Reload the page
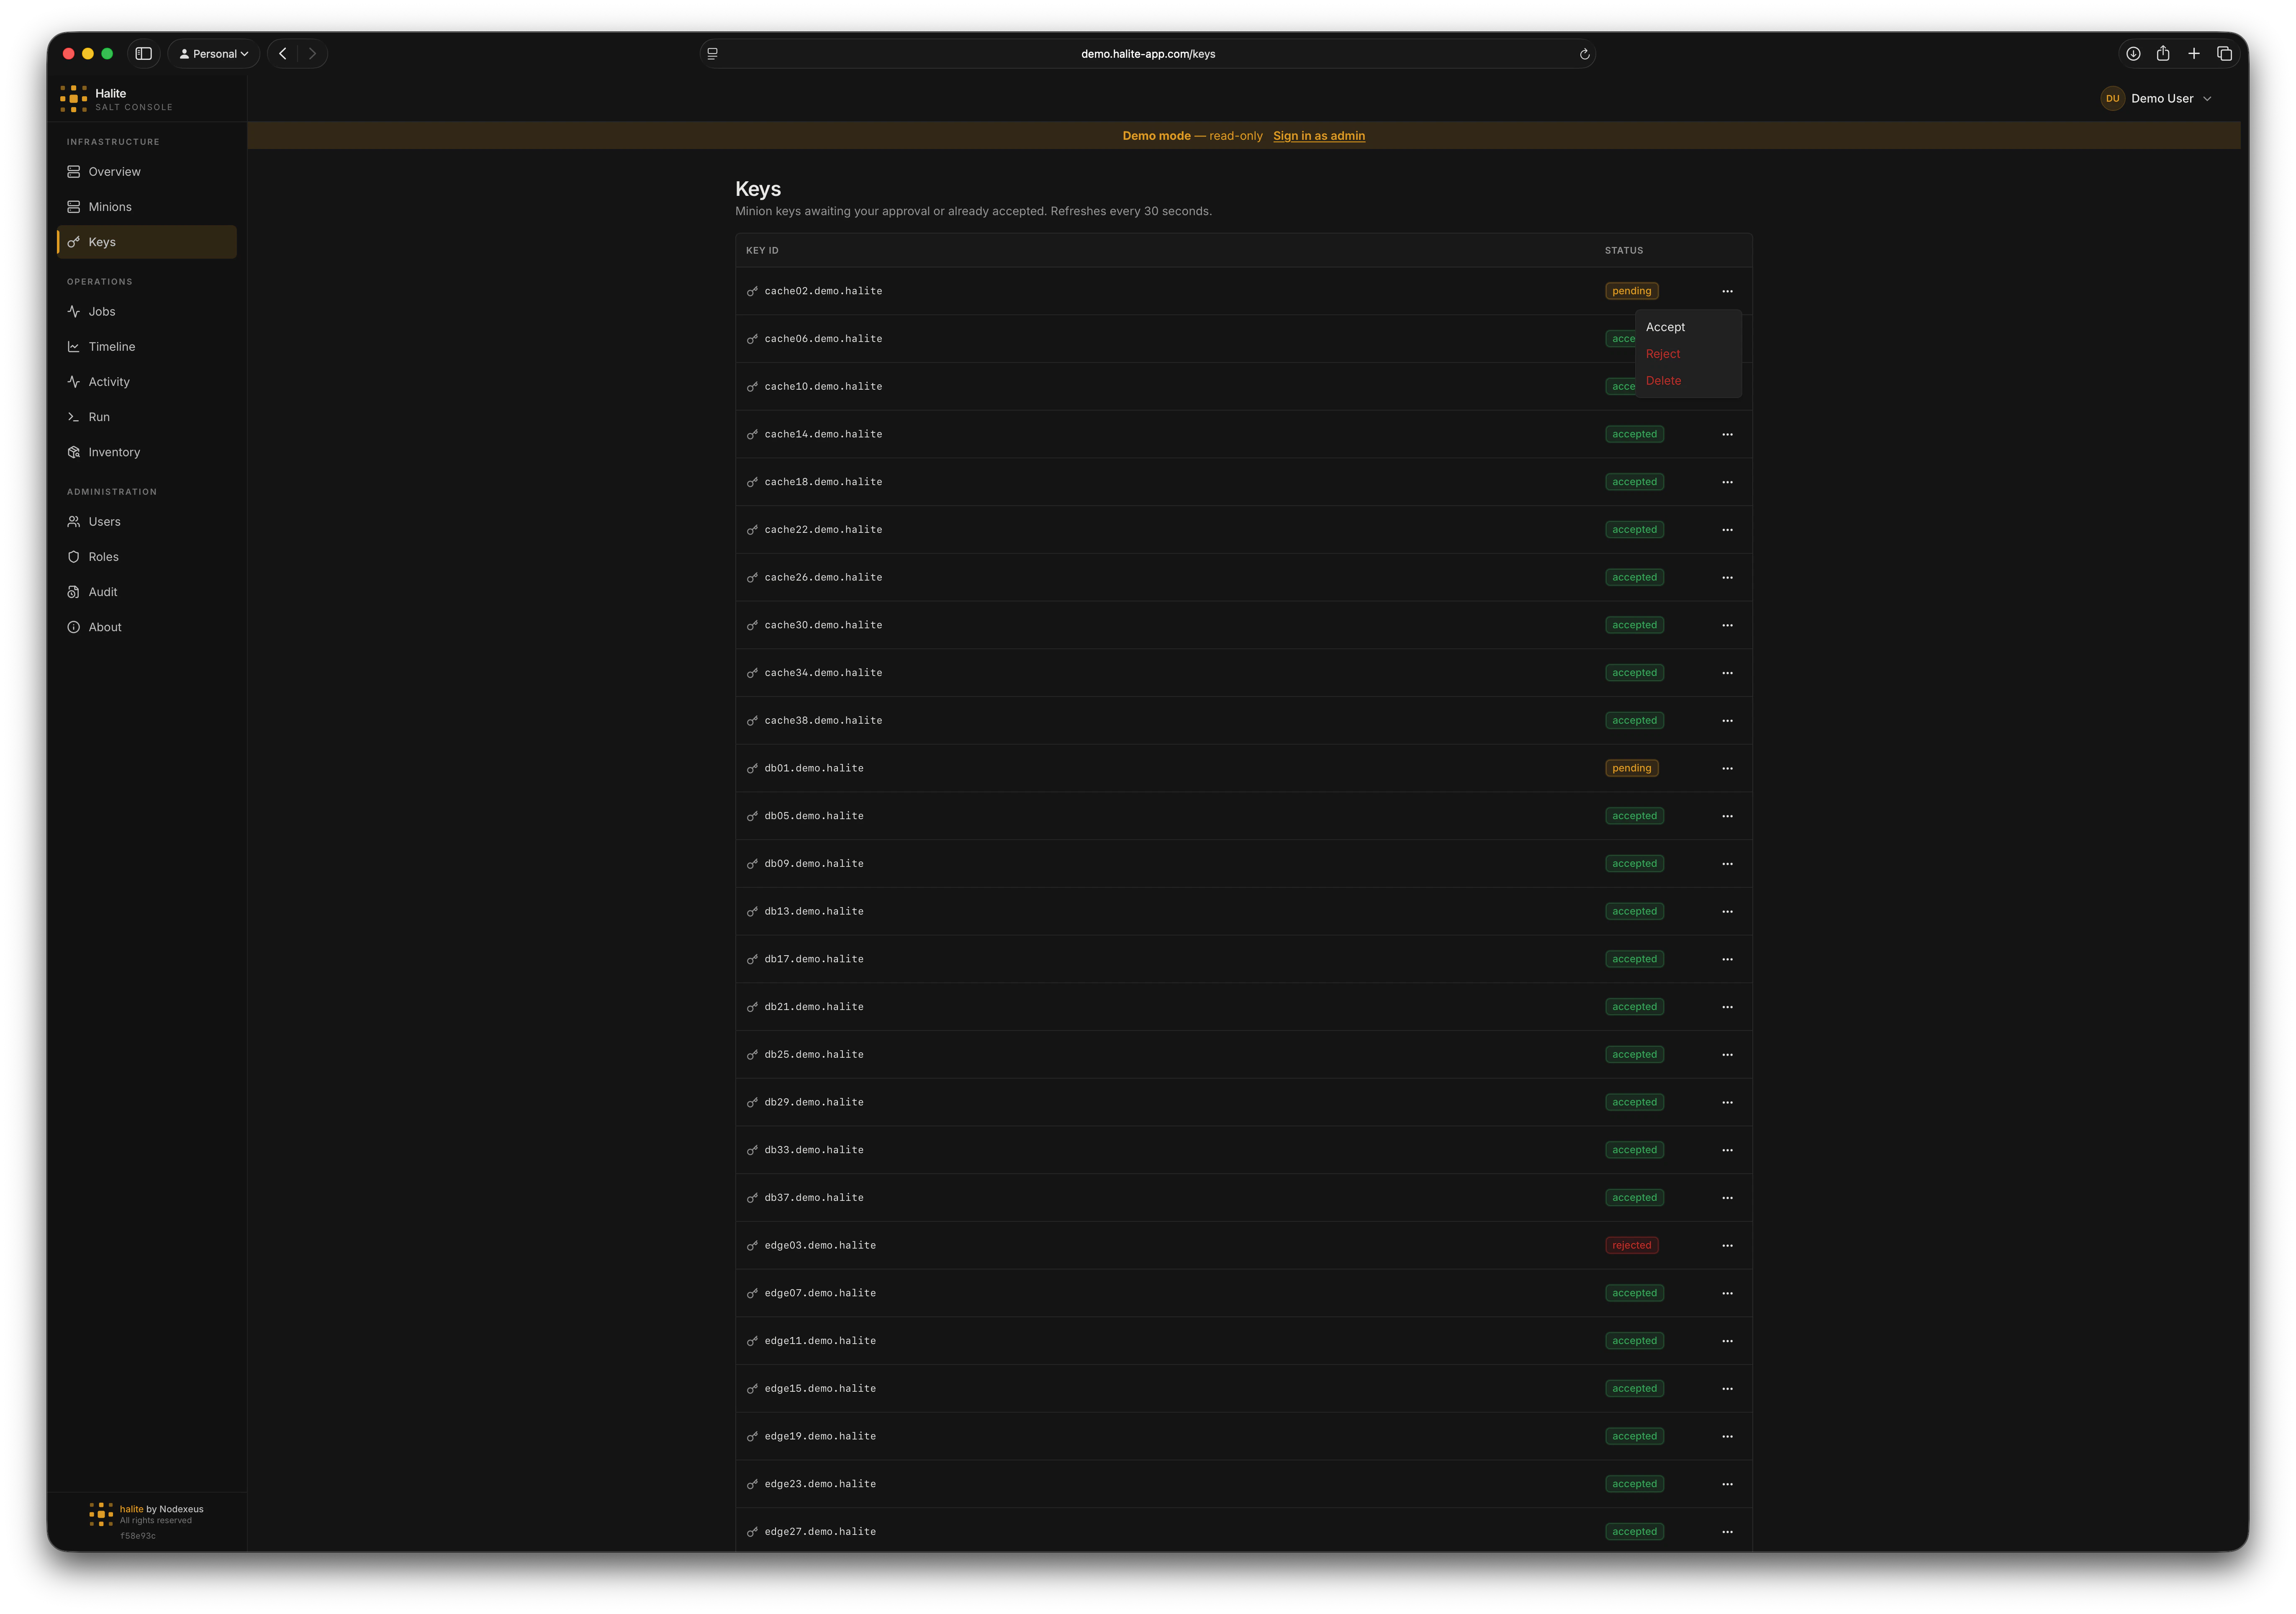2296x1614 pixels. pyautogui.click(x=1584, y=54)
